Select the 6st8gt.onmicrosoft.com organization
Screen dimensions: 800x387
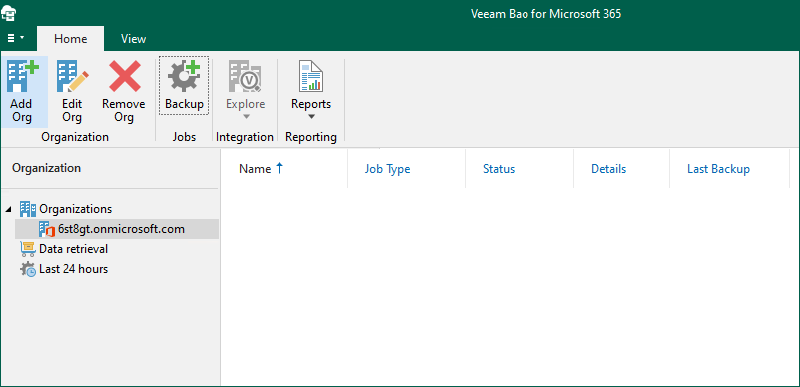[x=117, y=229]
